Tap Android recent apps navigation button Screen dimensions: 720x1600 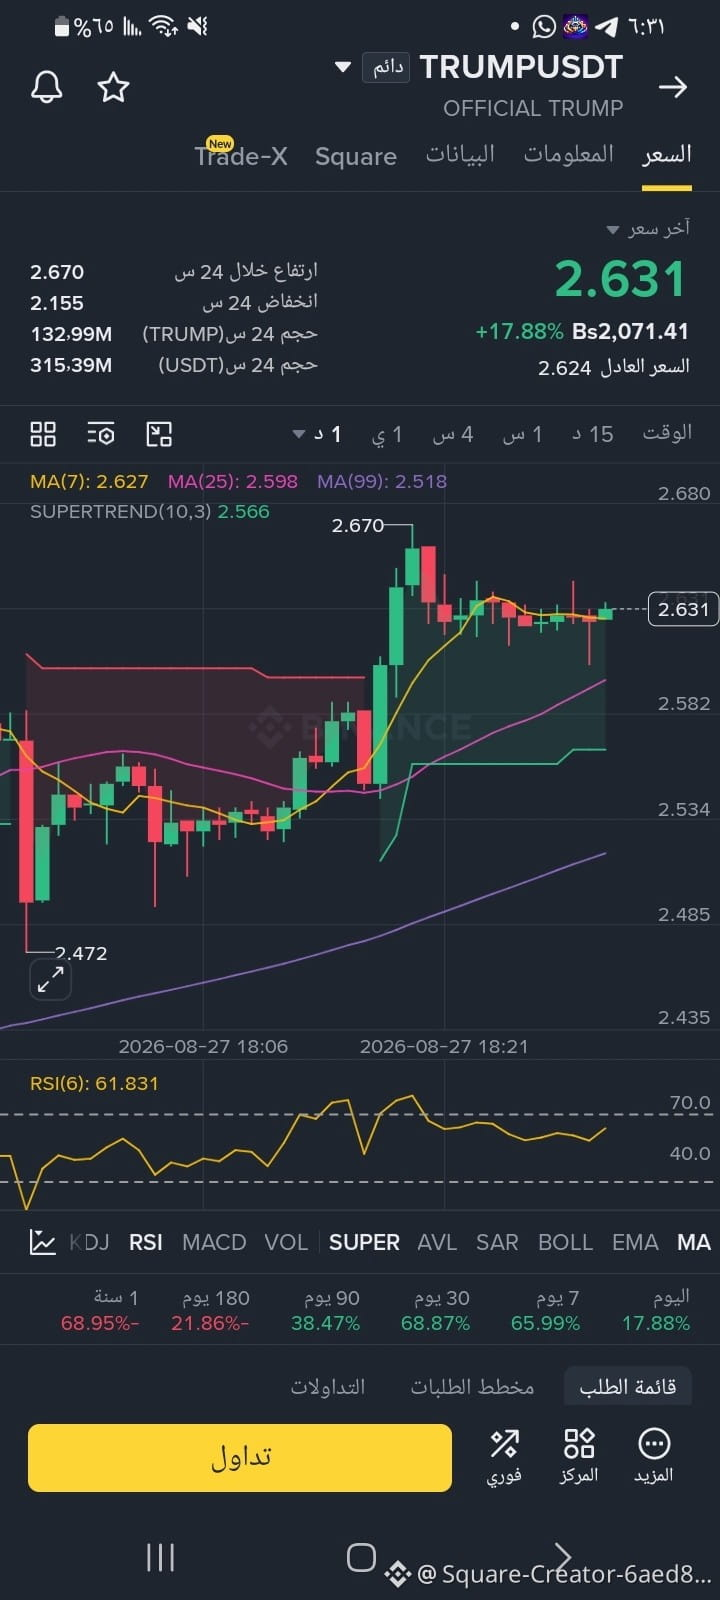point(160,1557)
